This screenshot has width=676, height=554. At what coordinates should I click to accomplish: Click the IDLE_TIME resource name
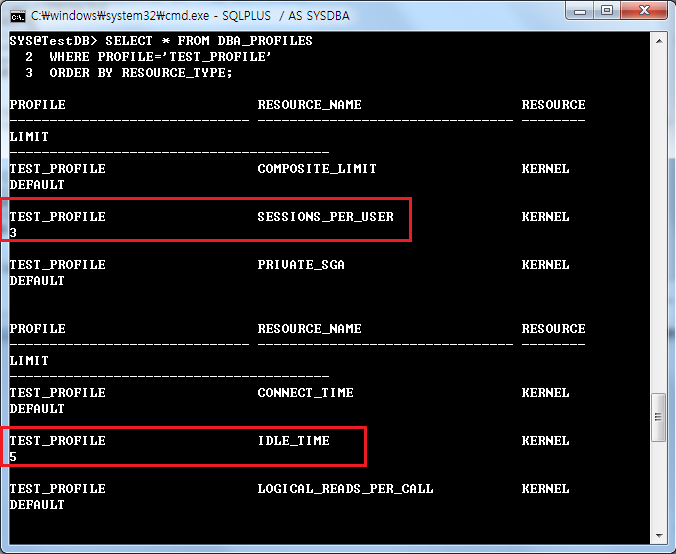[294, 440]
